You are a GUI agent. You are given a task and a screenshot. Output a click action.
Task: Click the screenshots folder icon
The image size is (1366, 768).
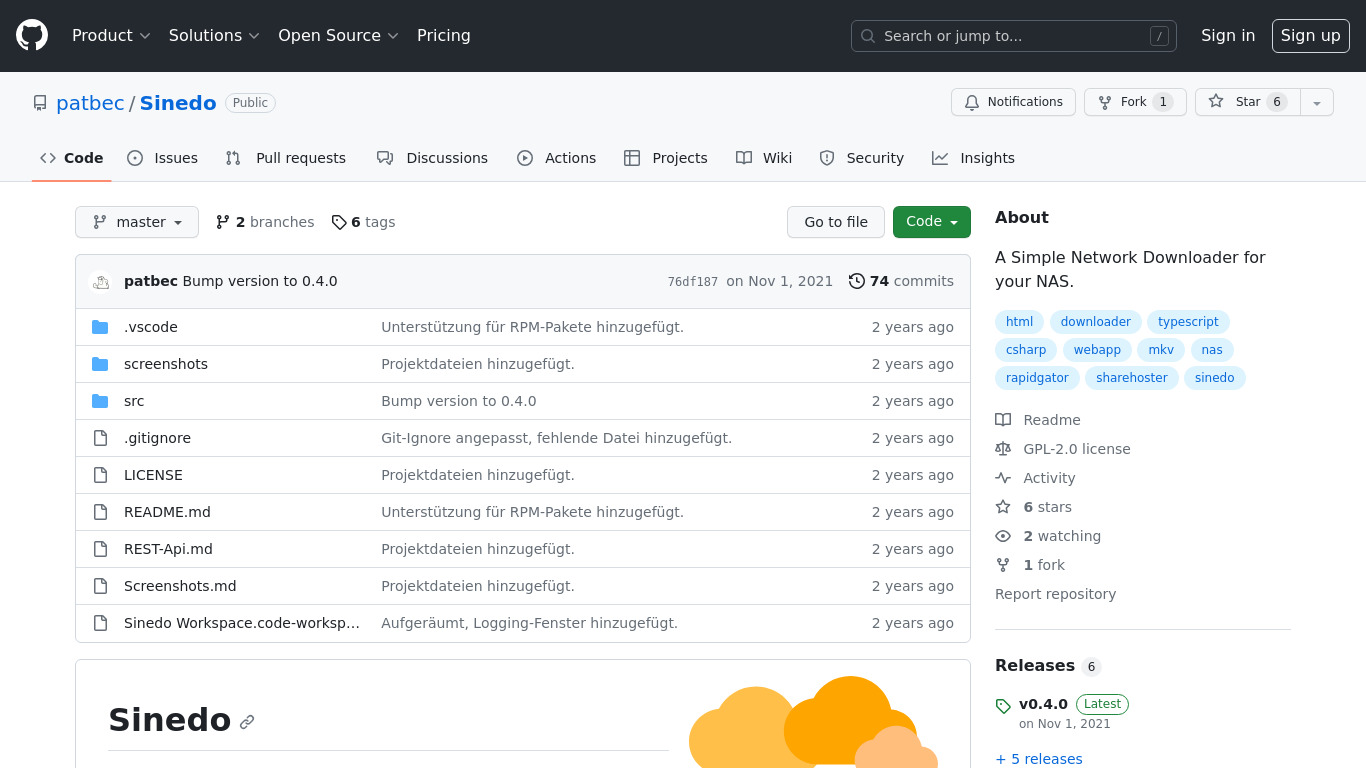coord(100,364)
